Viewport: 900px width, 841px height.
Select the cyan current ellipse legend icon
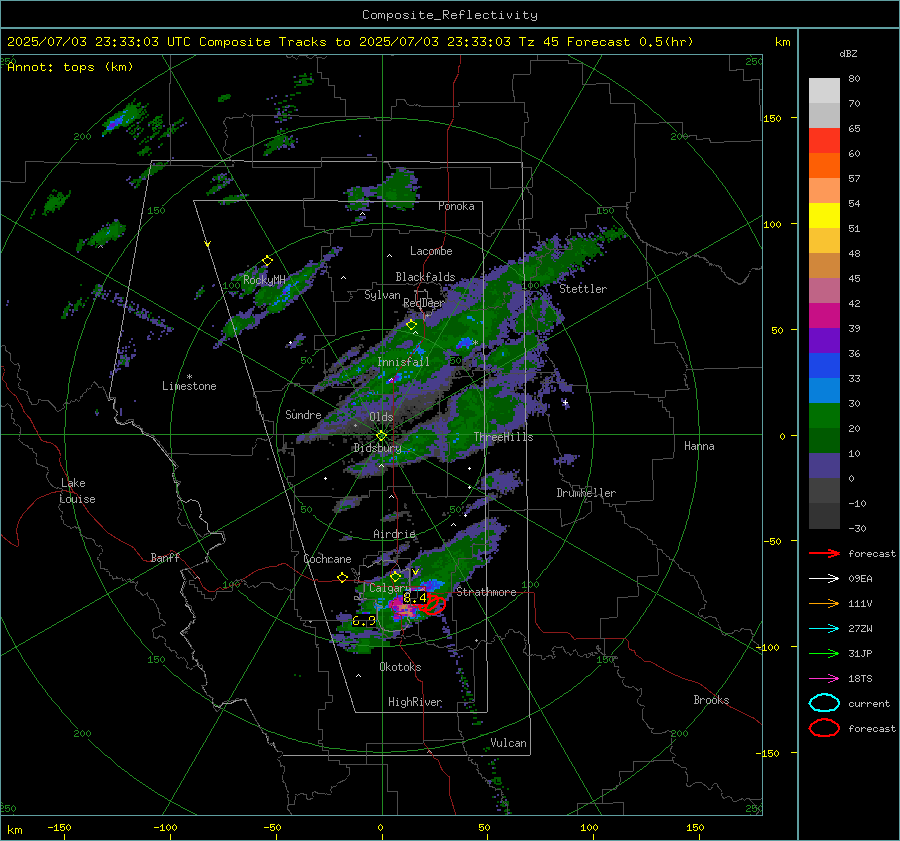pyautogui.click(x=824, y=703)
